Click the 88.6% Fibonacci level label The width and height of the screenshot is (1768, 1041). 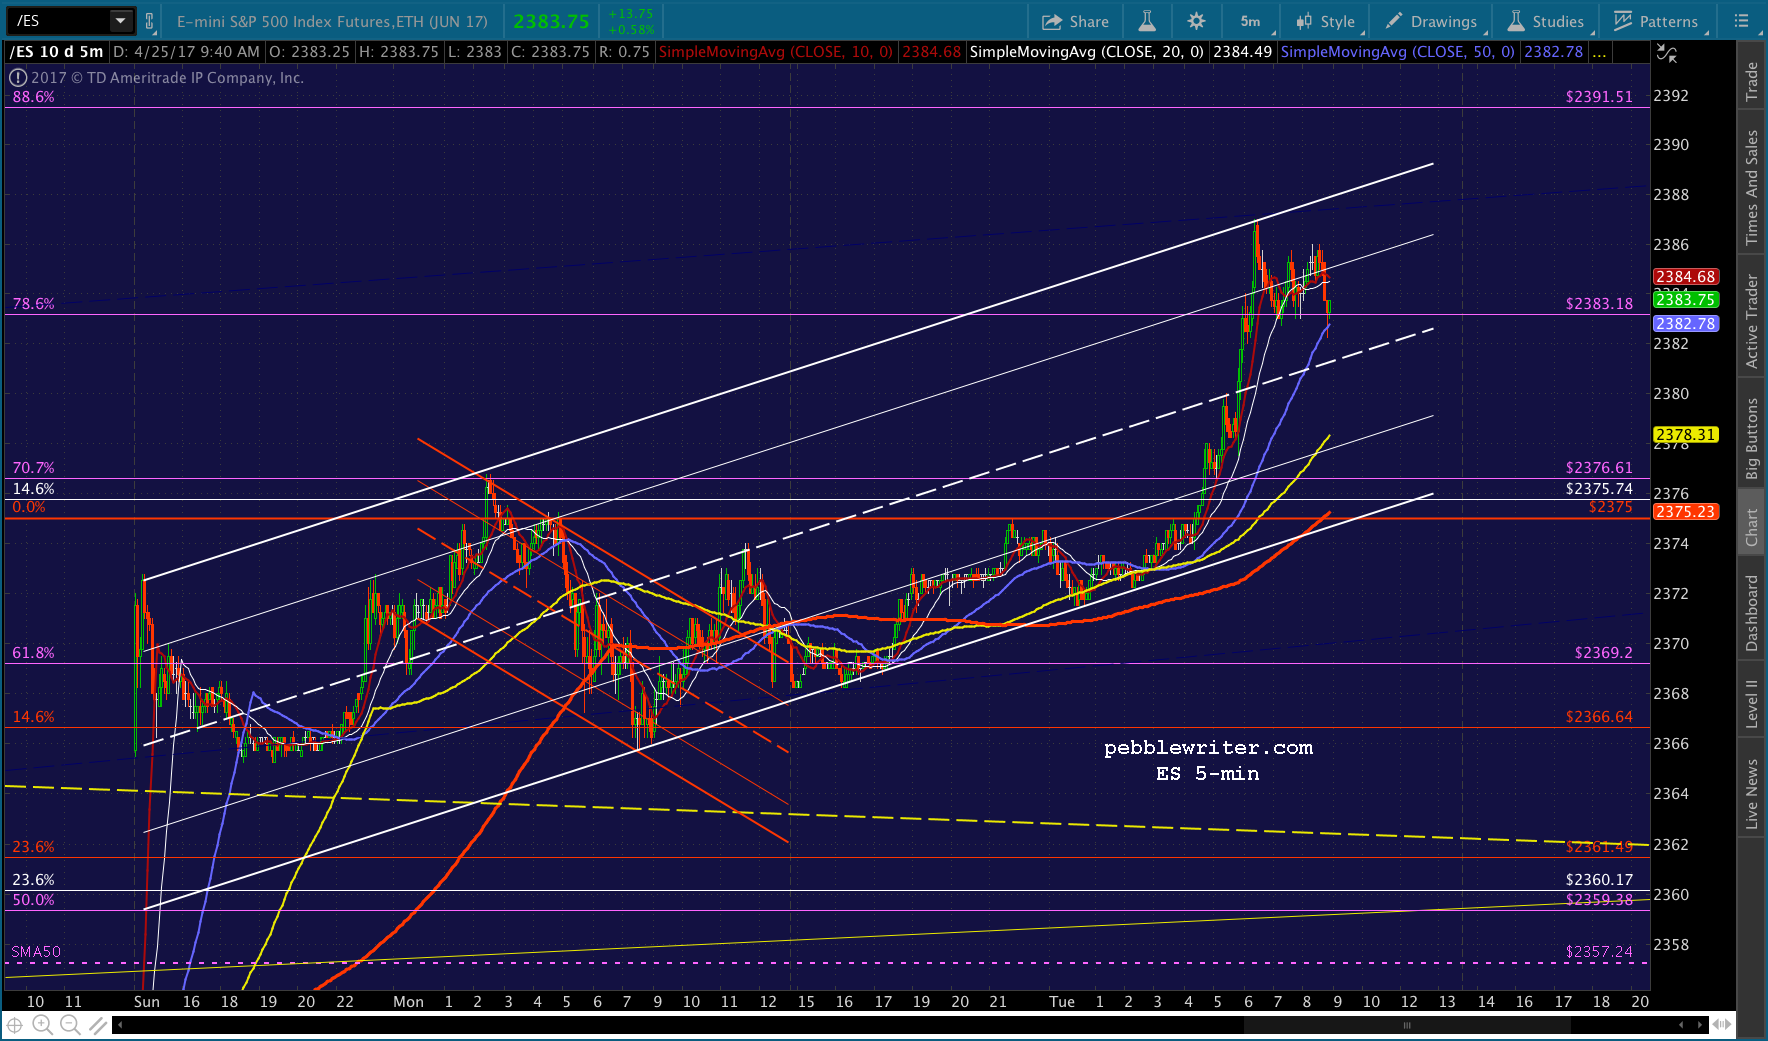tap(33, 97)
